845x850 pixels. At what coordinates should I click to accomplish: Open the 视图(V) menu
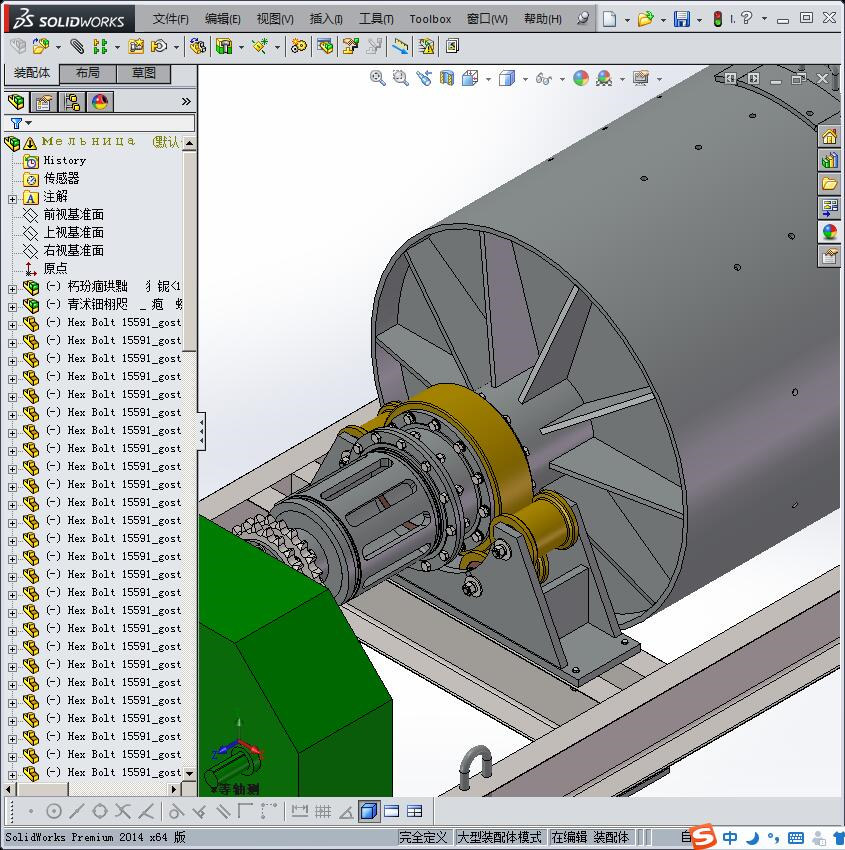tap(275, 19)
